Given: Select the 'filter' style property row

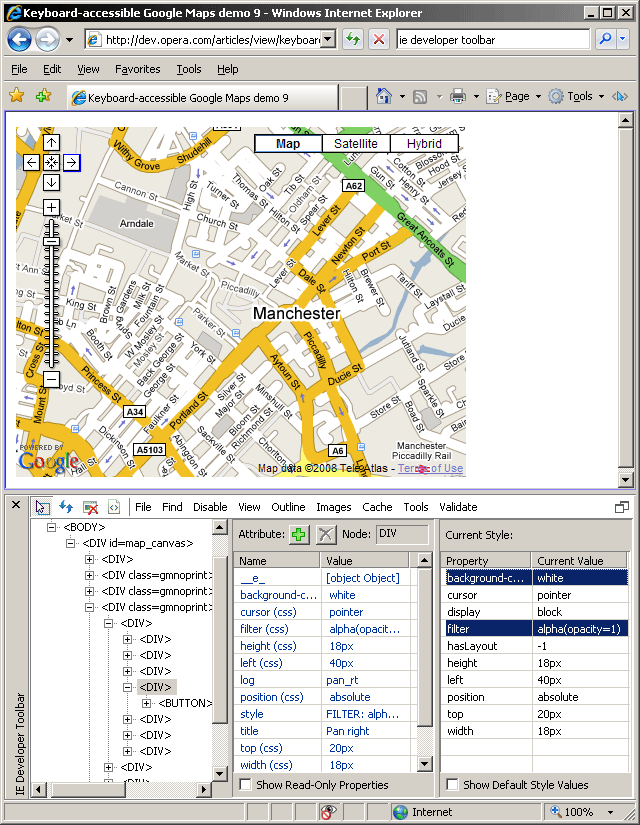Looking at the screenshot, I should coord(536,629).
